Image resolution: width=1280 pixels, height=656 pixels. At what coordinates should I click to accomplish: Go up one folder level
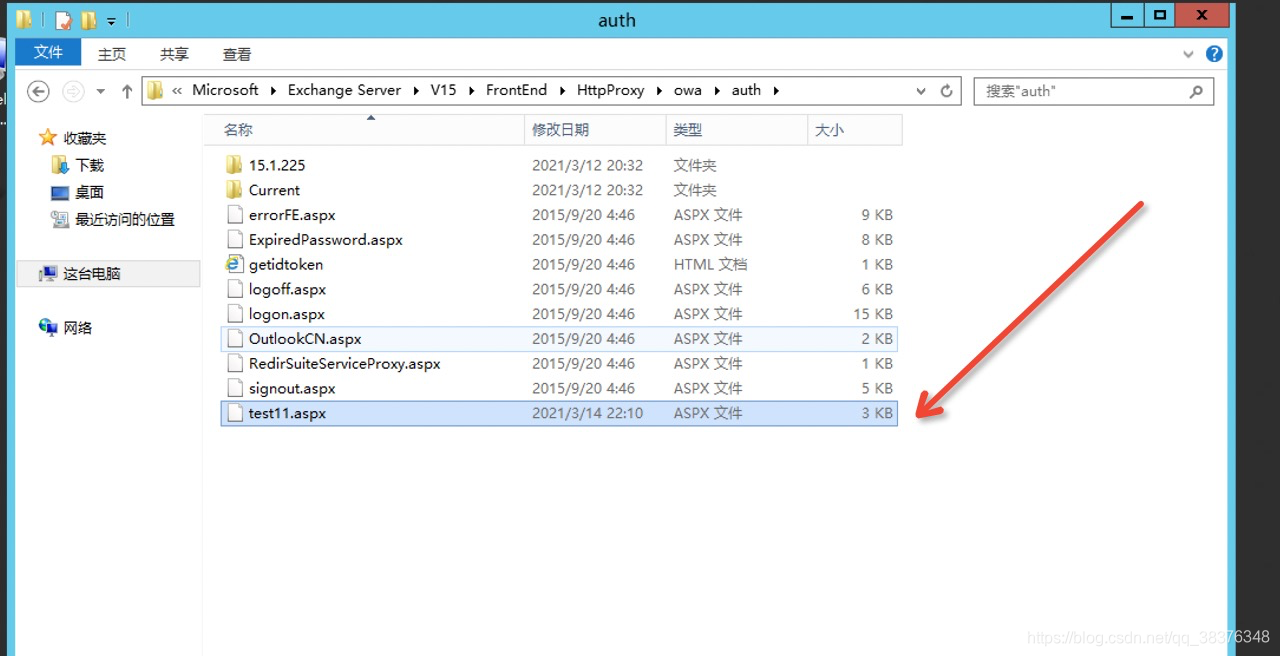[127, 91]
